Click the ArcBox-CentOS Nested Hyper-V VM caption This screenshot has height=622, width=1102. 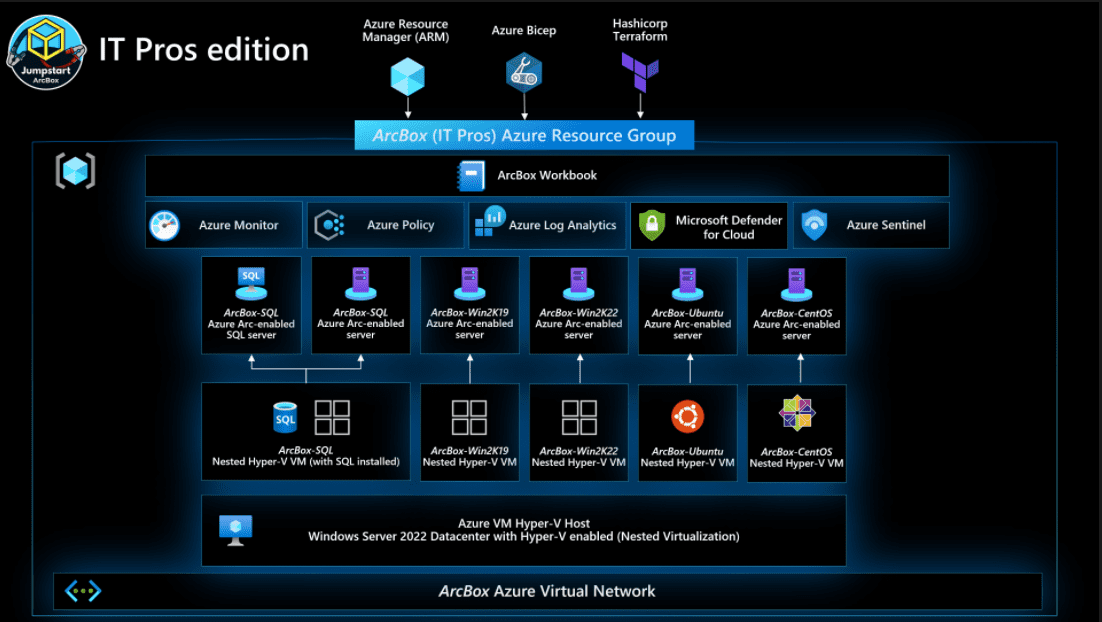796,458
